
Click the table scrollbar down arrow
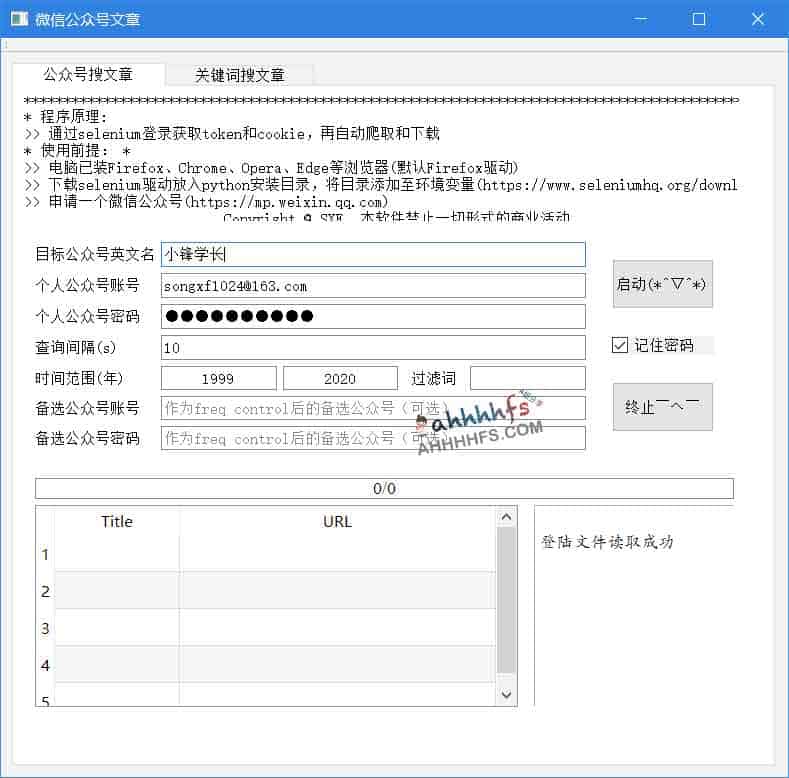point(506,695)
